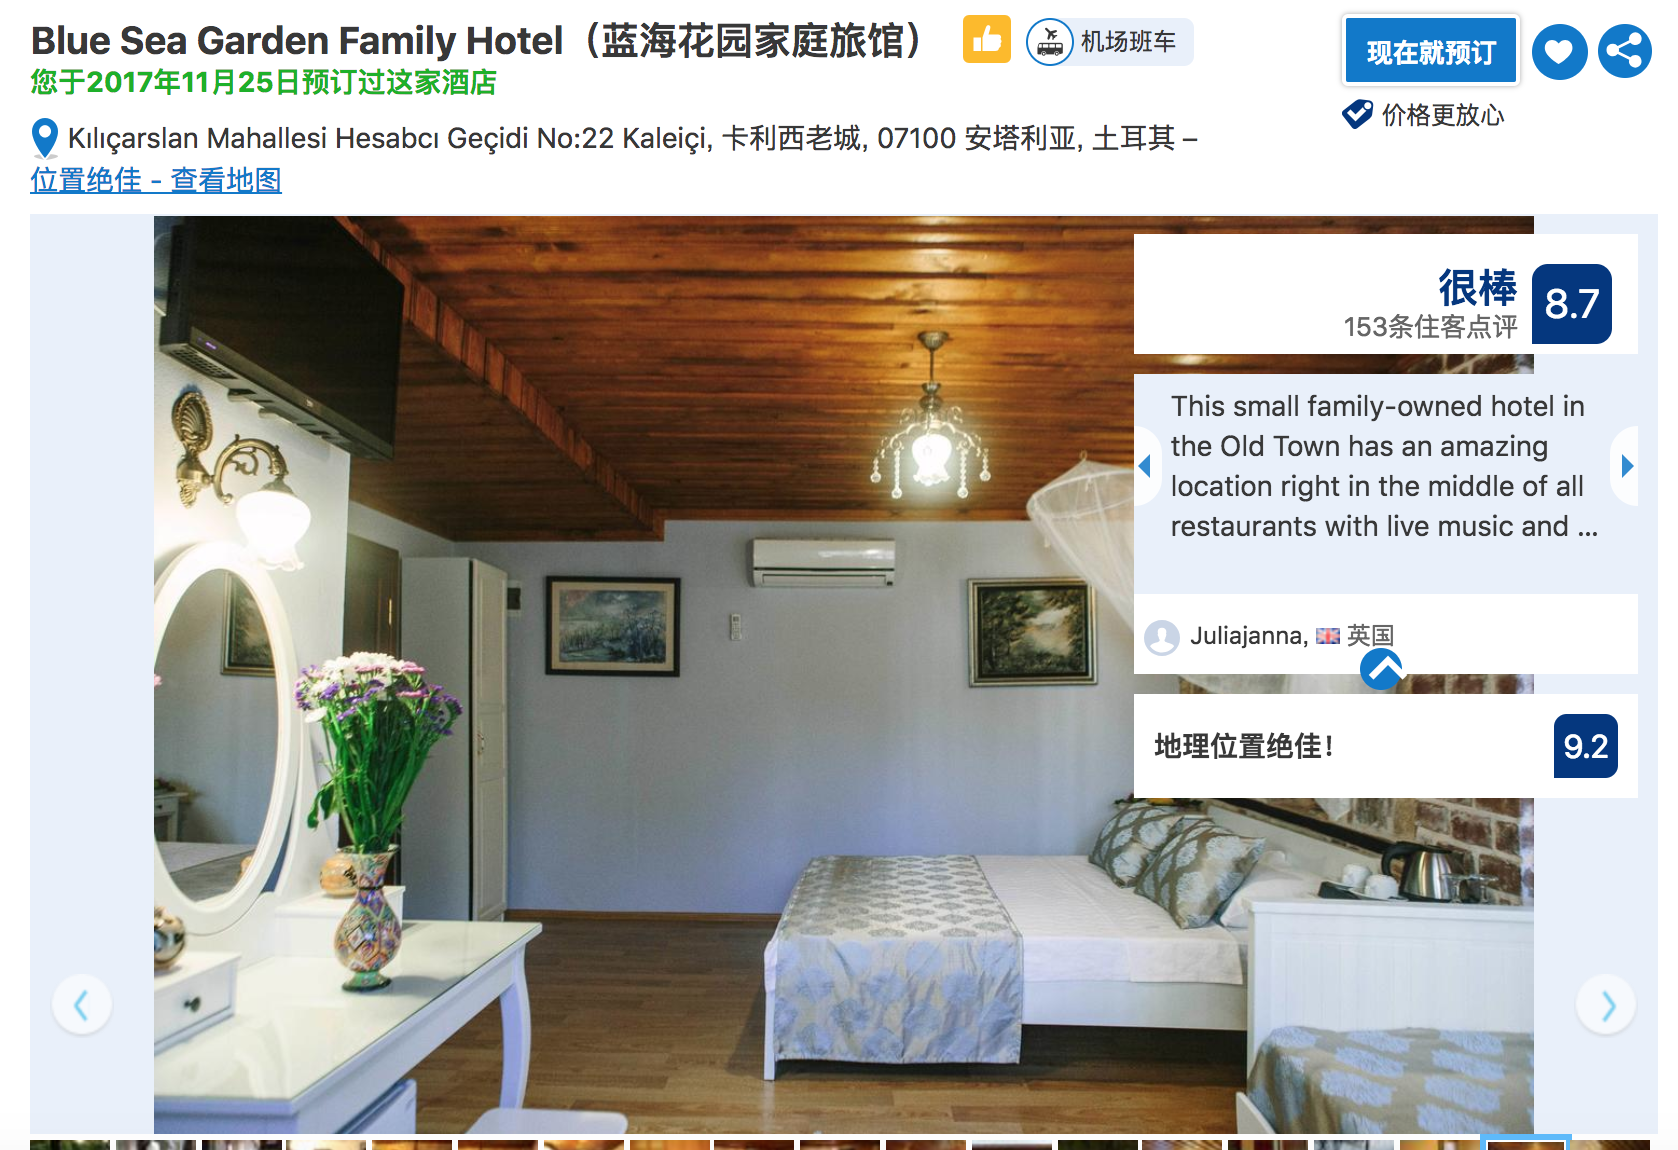
Task: Open the share icon button
Action: [1625, 51]
